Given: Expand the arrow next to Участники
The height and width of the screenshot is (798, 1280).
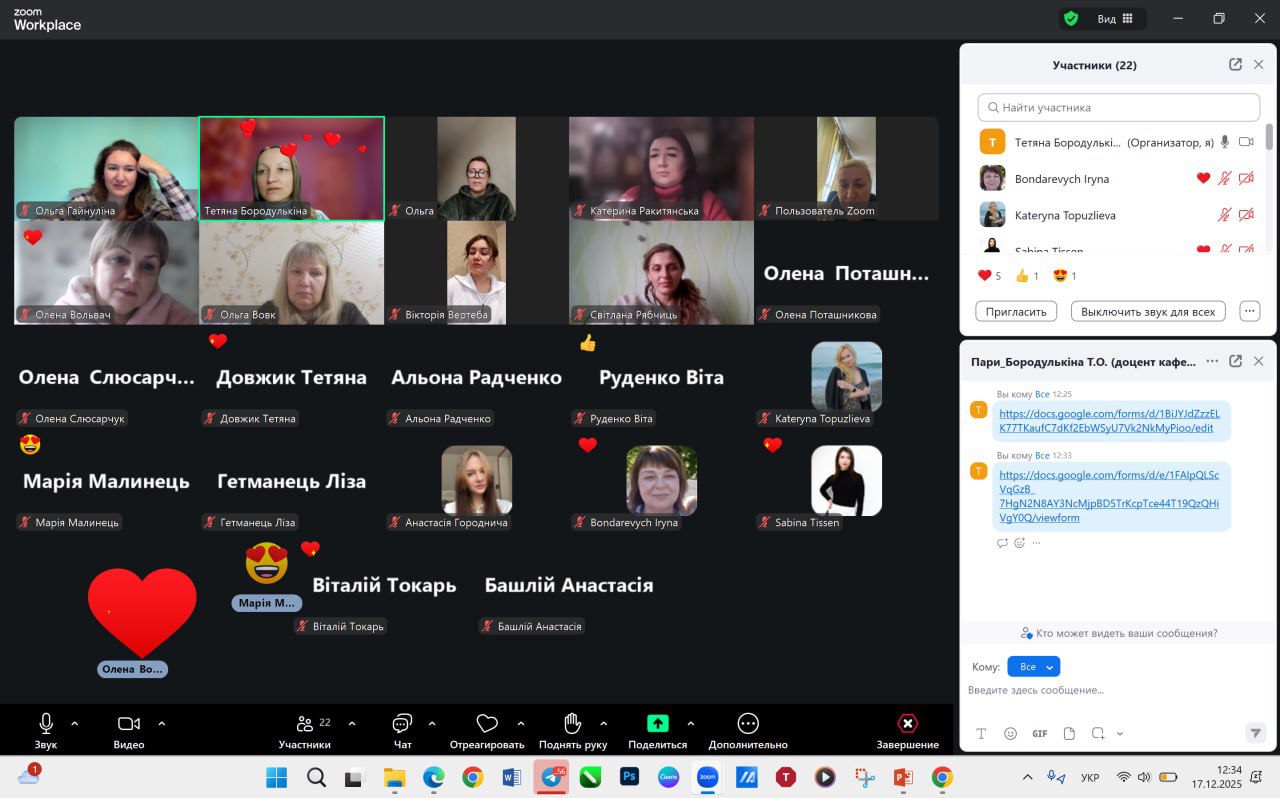Looking at the screenshot, I should coord(351,723).
